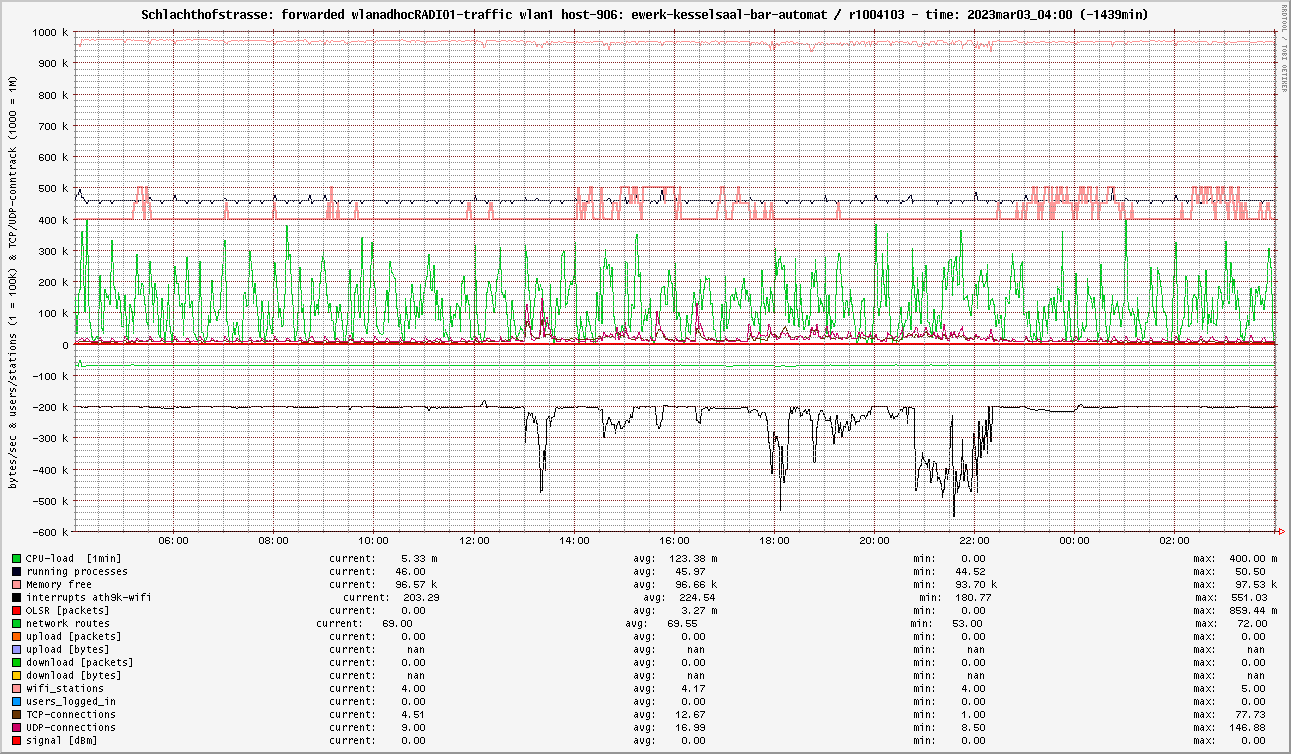Click the OLSR [packets] red legend swatch
This screenshot has width=1291, height=754.
[x=17, y=610]
